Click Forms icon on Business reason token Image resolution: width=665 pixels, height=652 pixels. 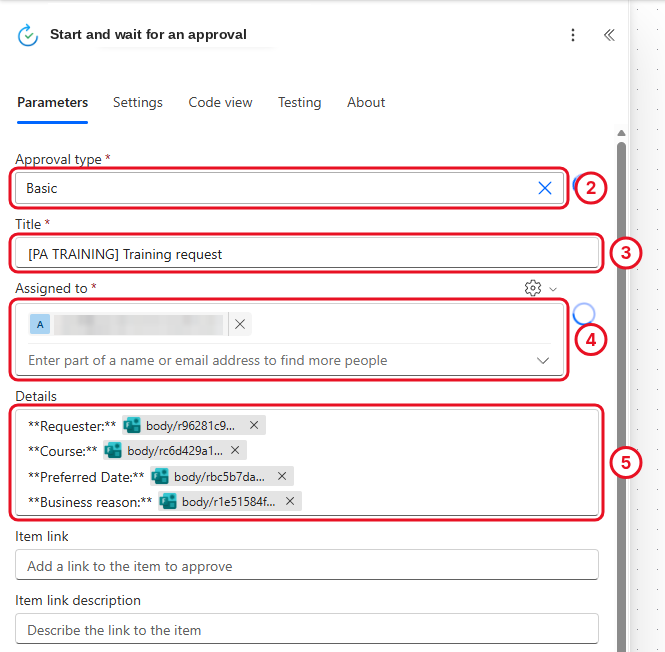click(168, 501)
